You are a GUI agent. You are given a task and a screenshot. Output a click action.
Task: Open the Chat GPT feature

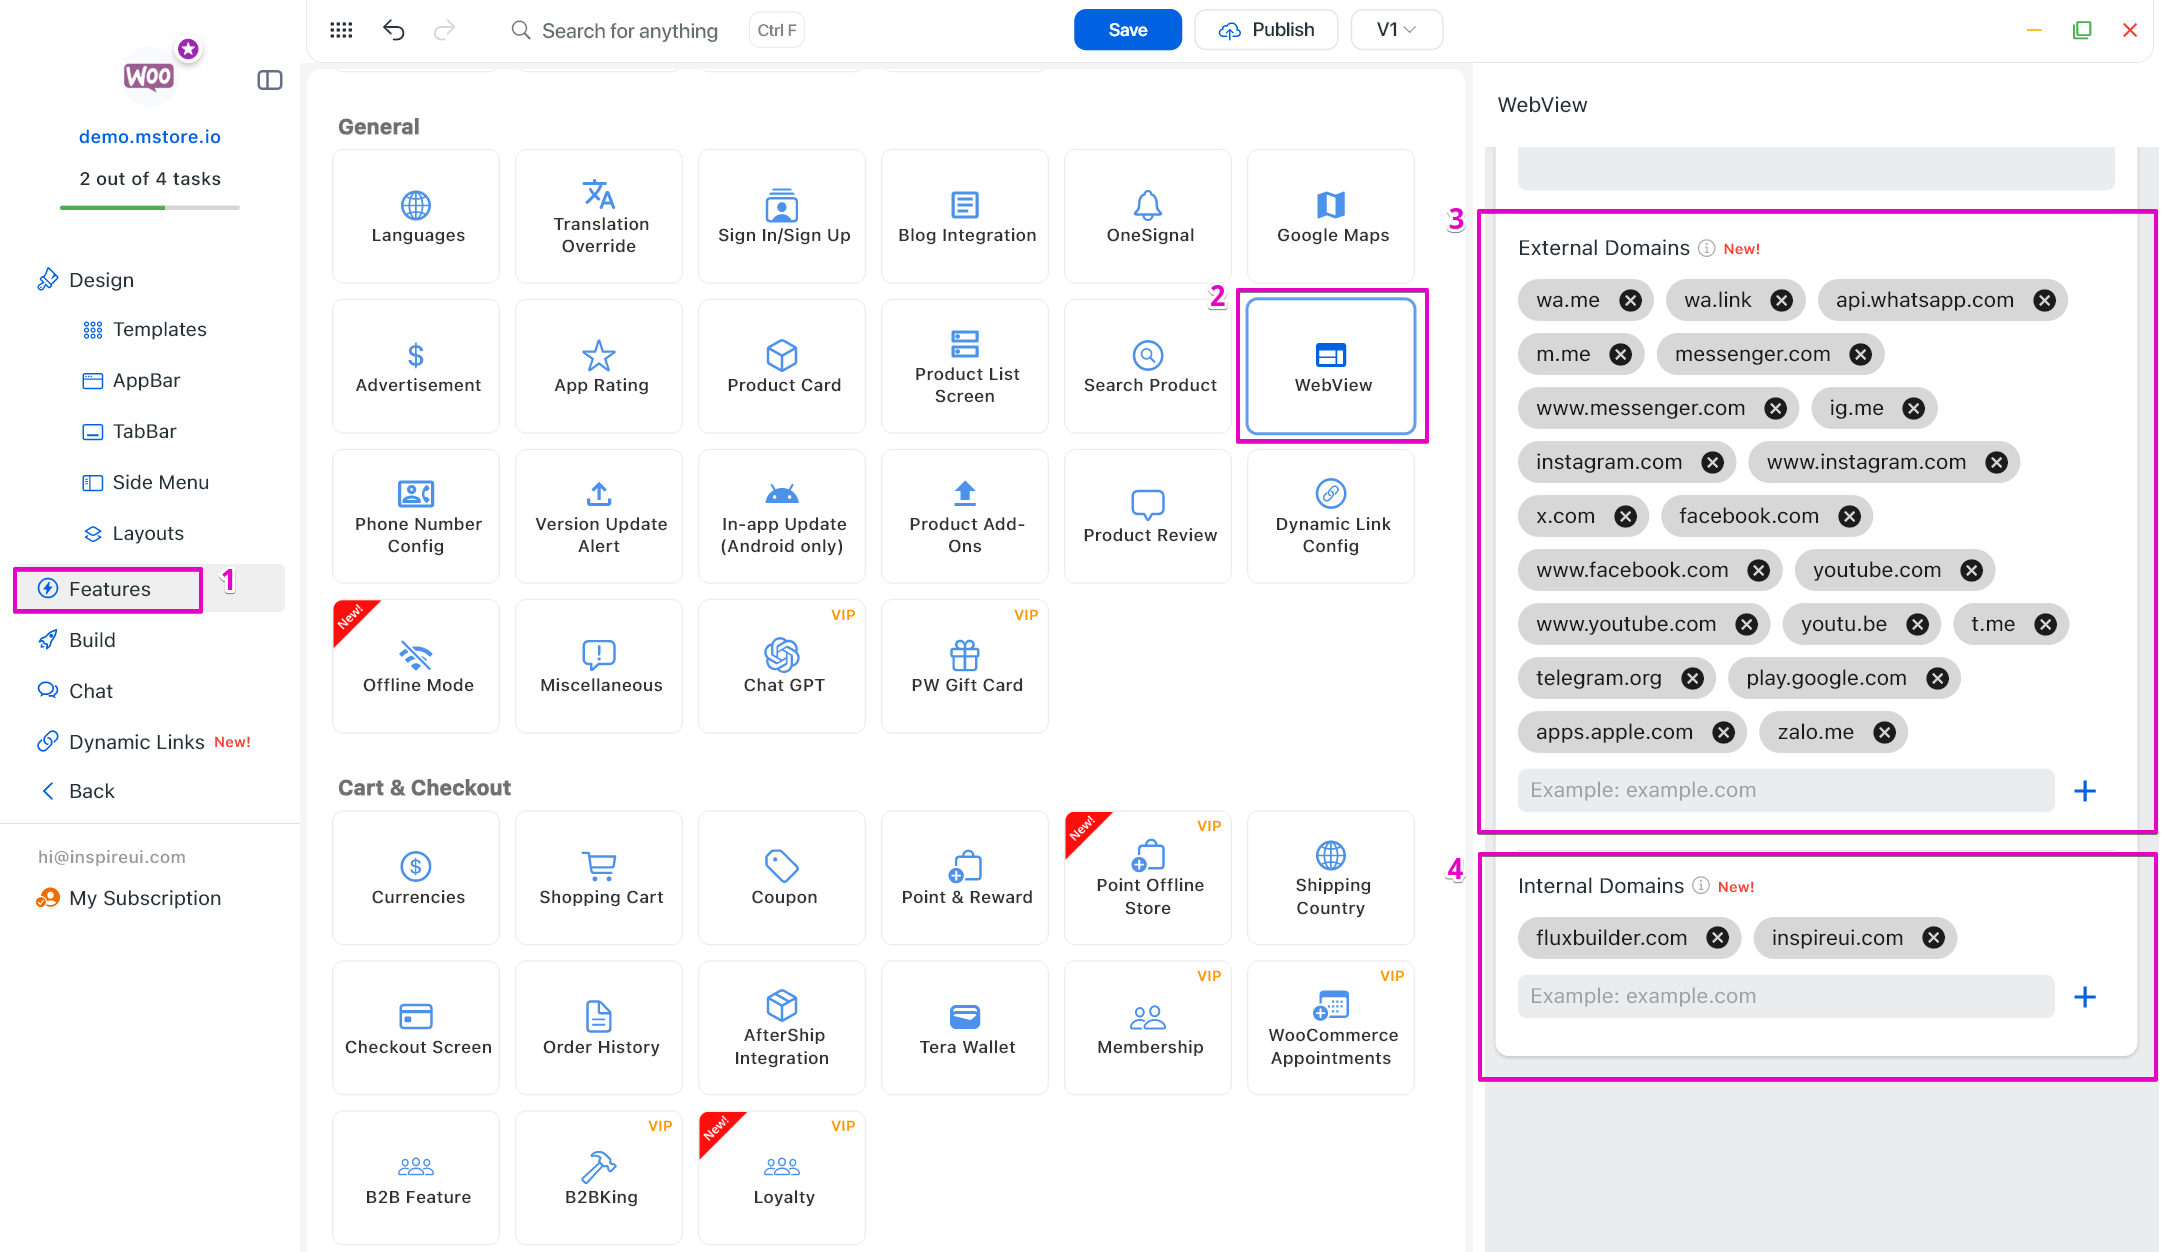(783, 666)
